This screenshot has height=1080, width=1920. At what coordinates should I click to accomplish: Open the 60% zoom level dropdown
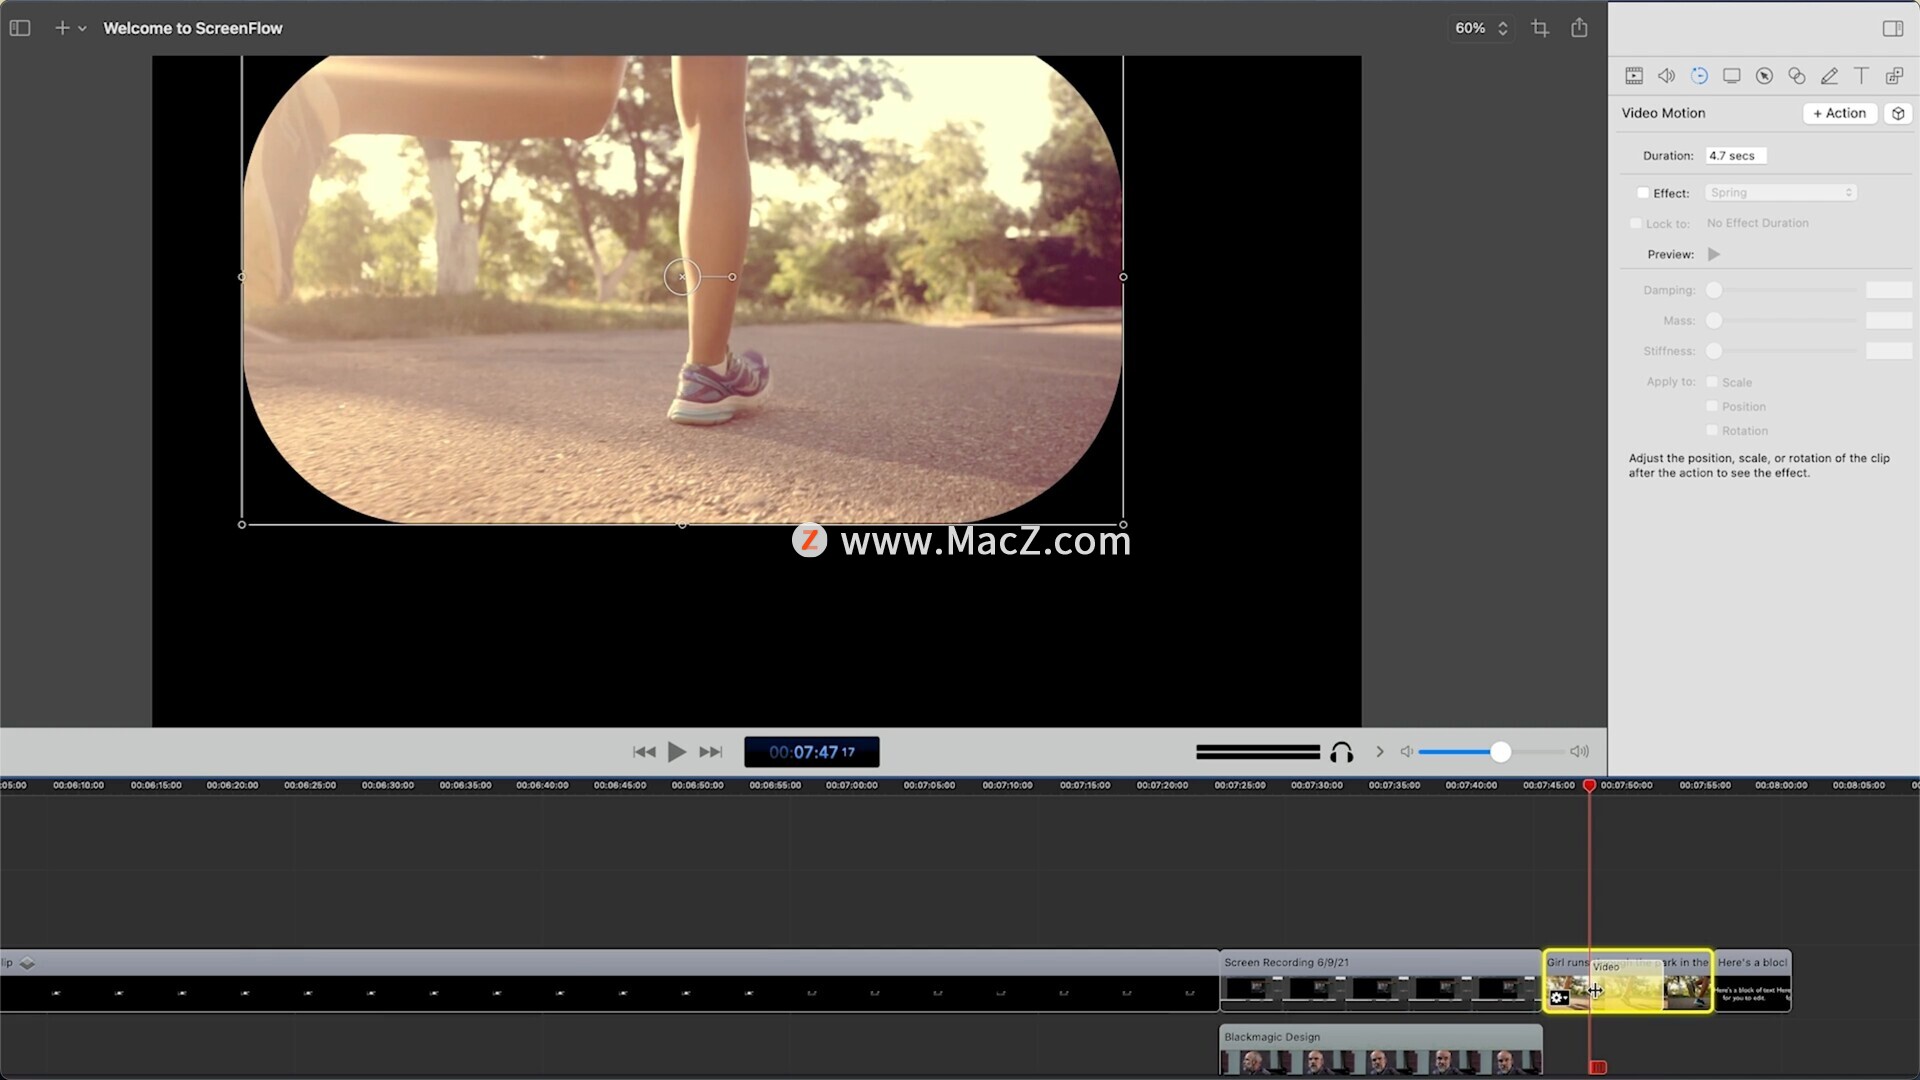(1481, 28)
